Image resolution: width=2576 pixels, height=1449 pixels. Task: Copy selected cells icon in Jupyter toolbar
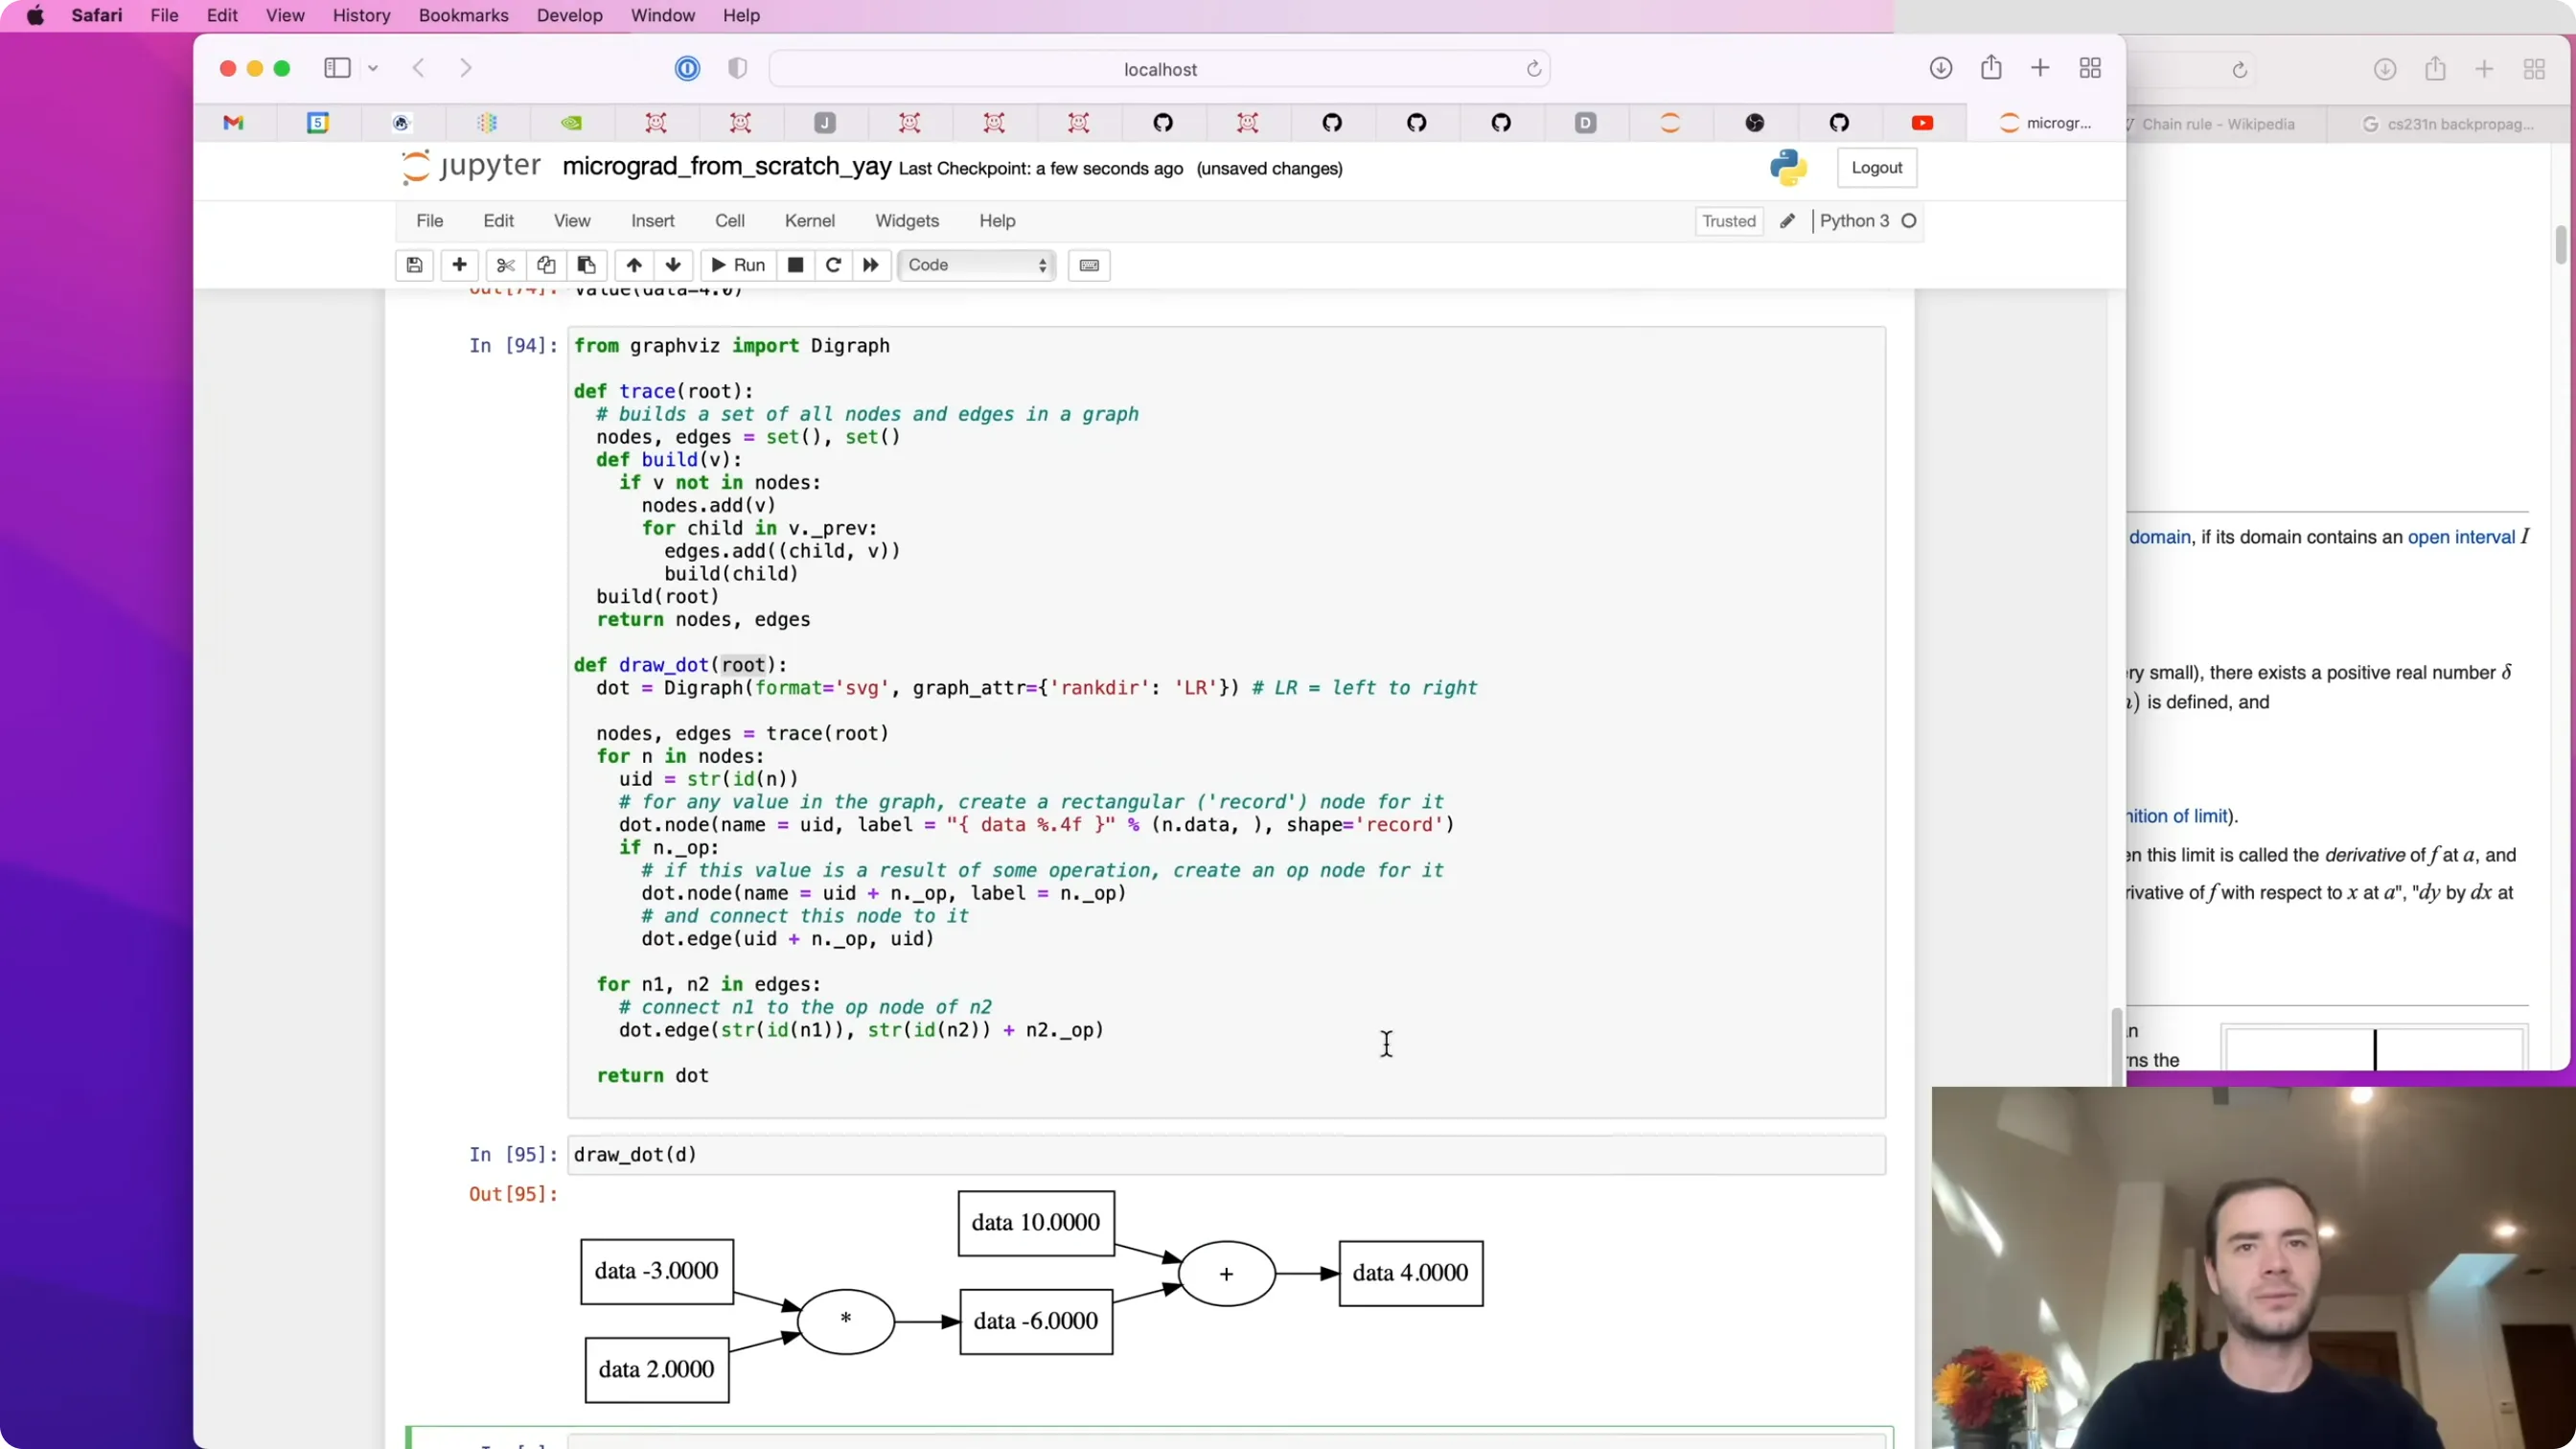[x=546, y=265]
